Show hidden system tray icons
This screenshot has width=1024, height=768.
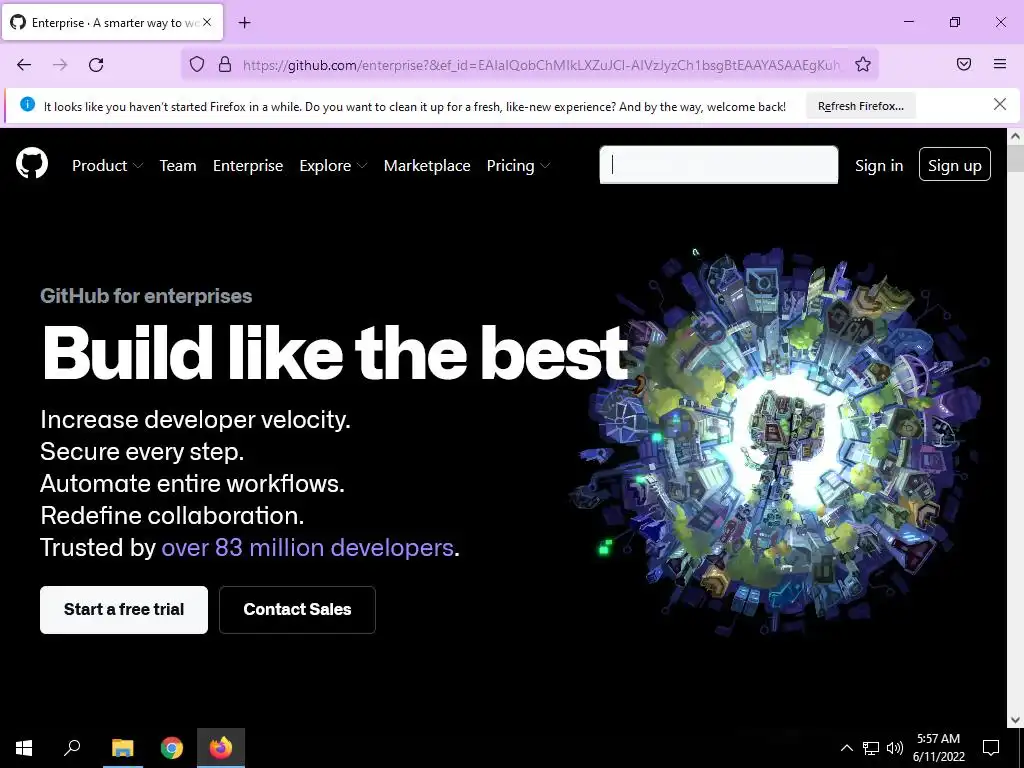click(x=846, y=748)
